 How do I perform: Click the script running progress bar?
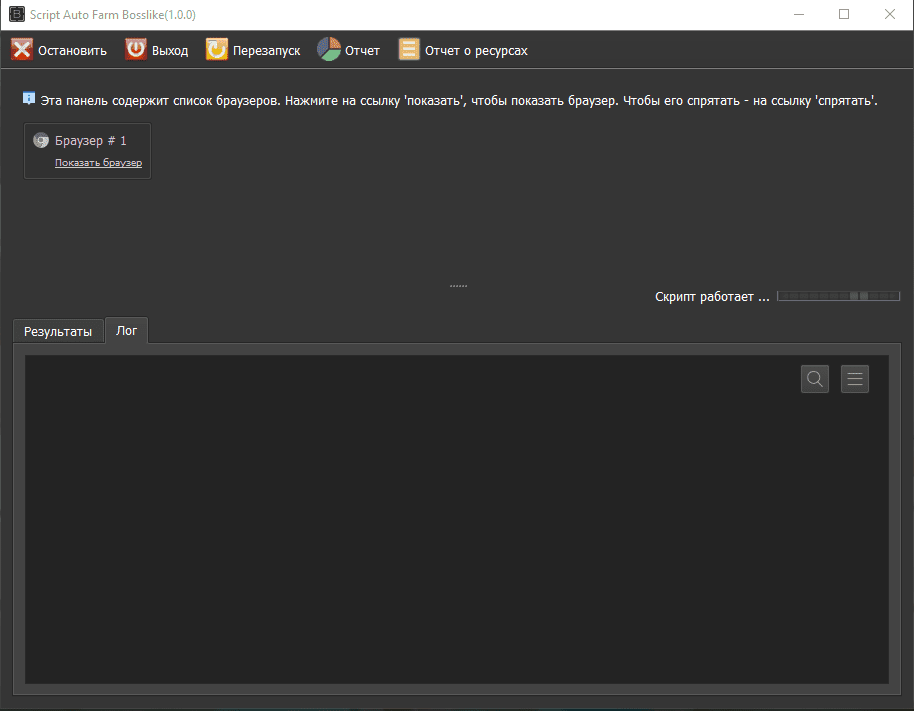838,297
